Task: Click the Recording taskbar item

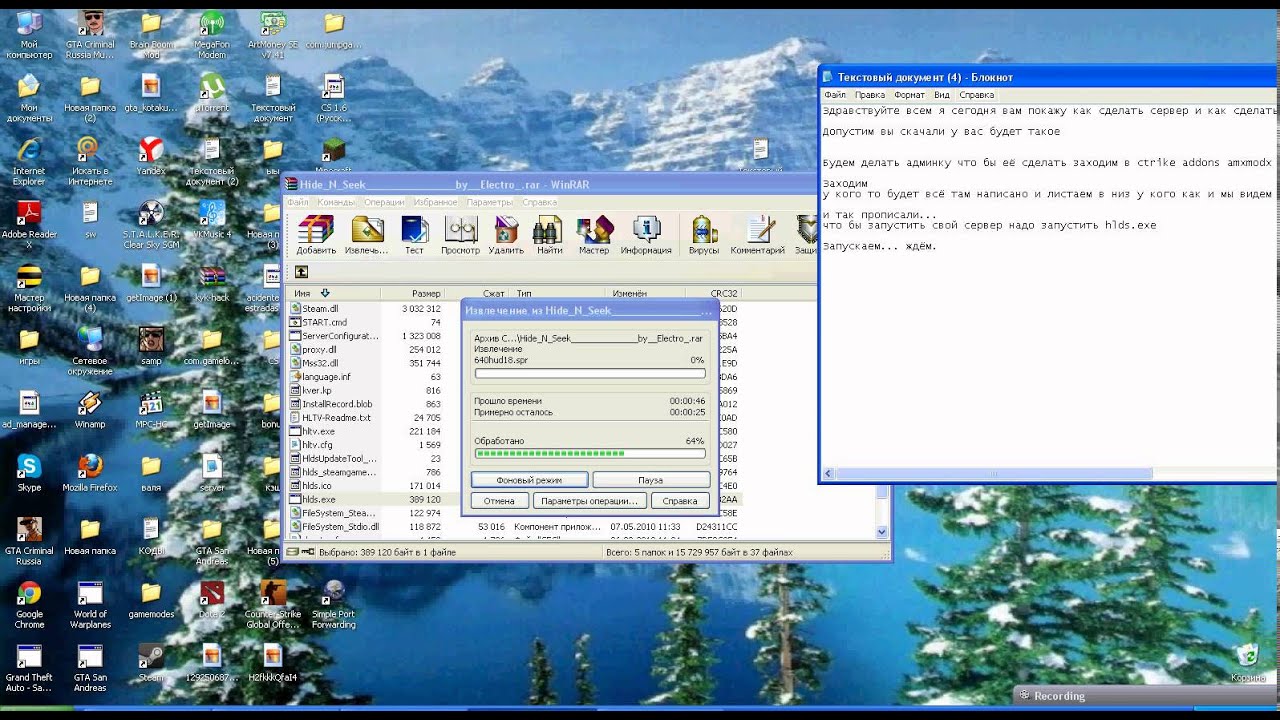Action: click(x=1145, y=696)
